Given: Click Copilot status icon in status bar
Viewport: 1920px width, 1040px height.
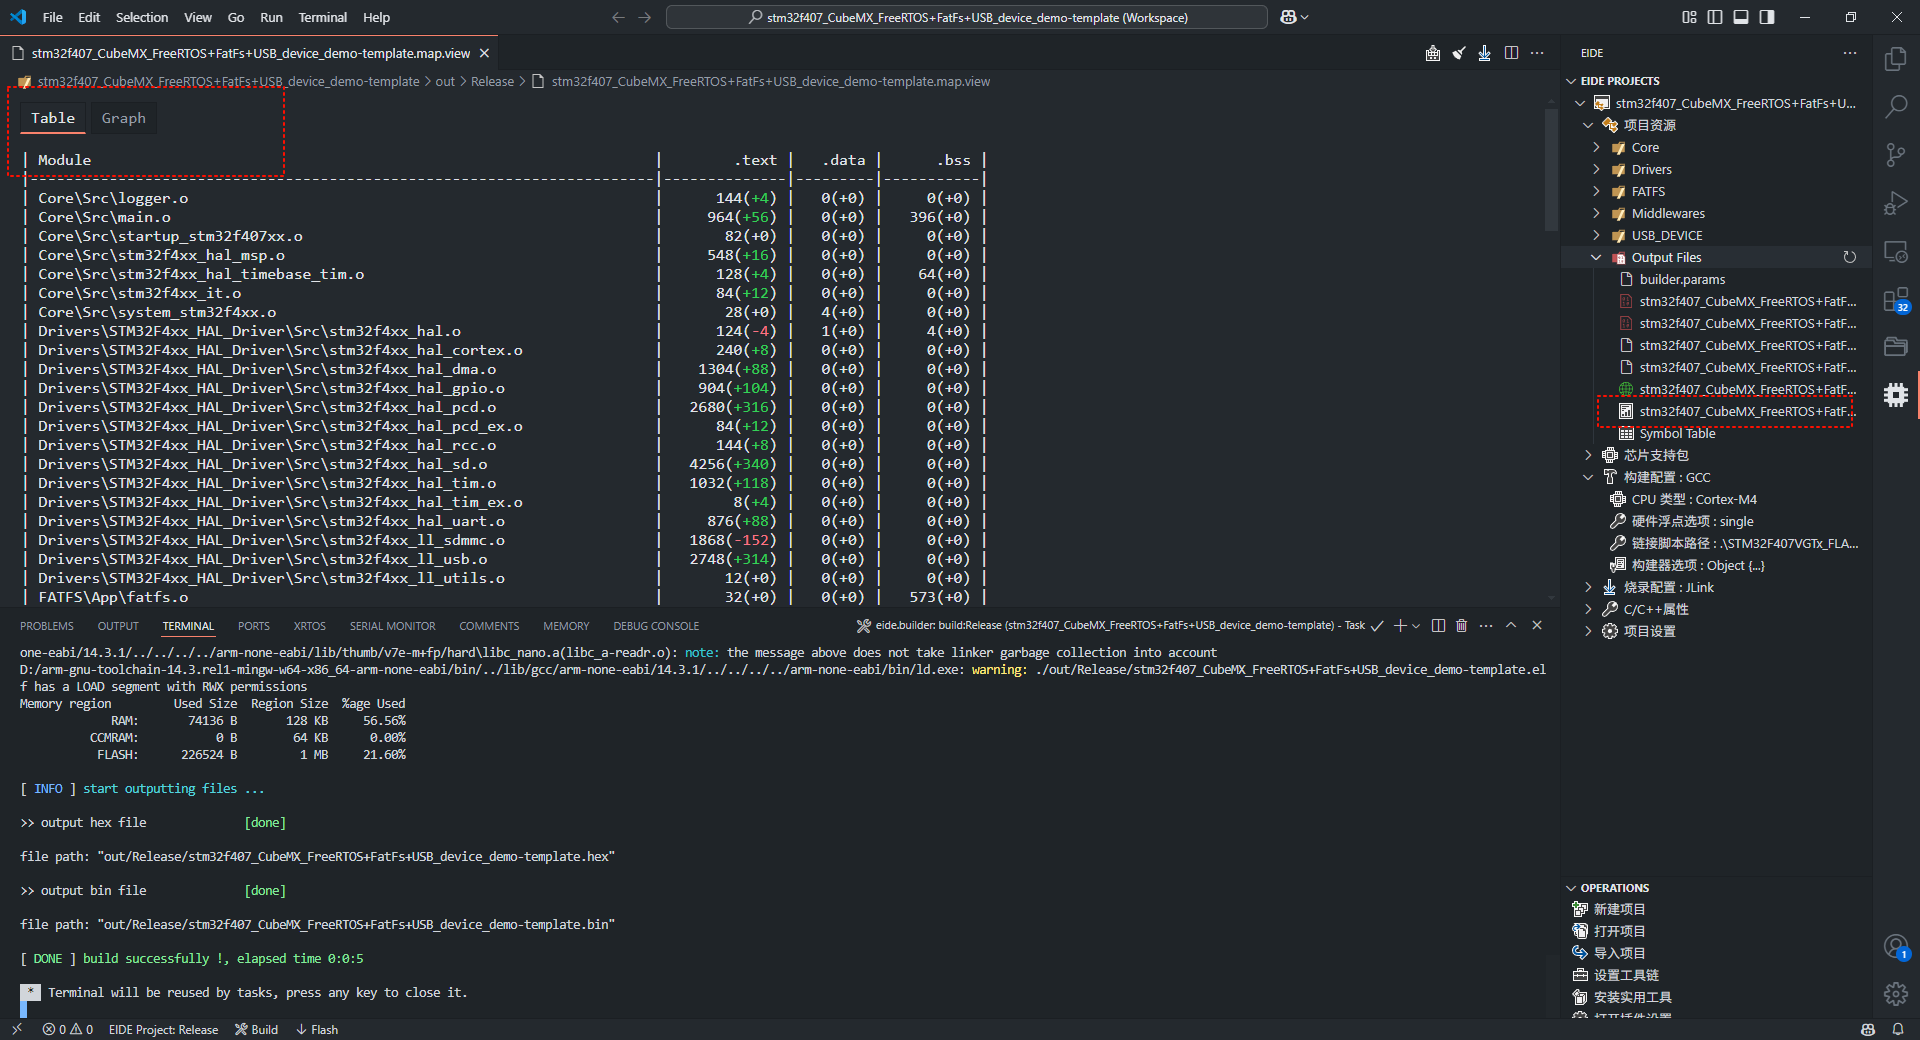Looking at the screenshot, I should [x=1868, y=1029].
